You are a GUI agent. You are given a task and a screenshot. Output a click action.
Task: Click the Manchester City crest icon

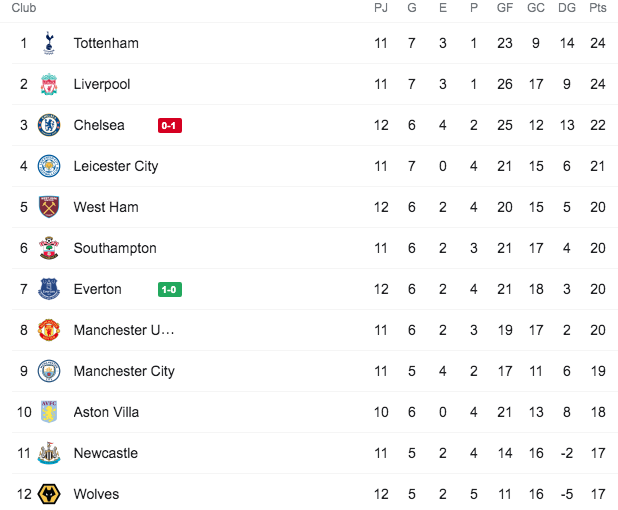(49, 371)
